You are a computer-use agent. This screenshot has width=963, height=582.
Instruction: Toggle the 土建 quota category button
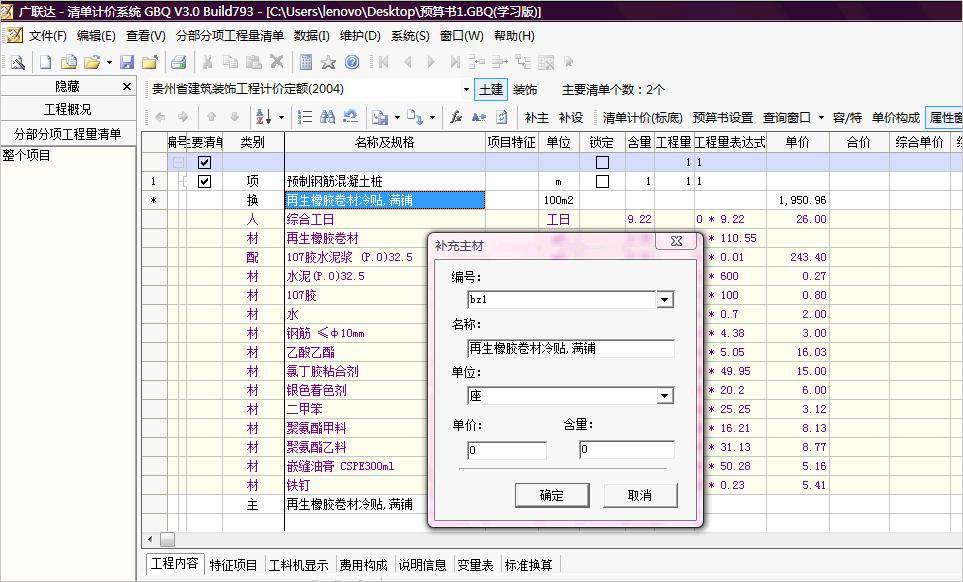pos(491,90)
